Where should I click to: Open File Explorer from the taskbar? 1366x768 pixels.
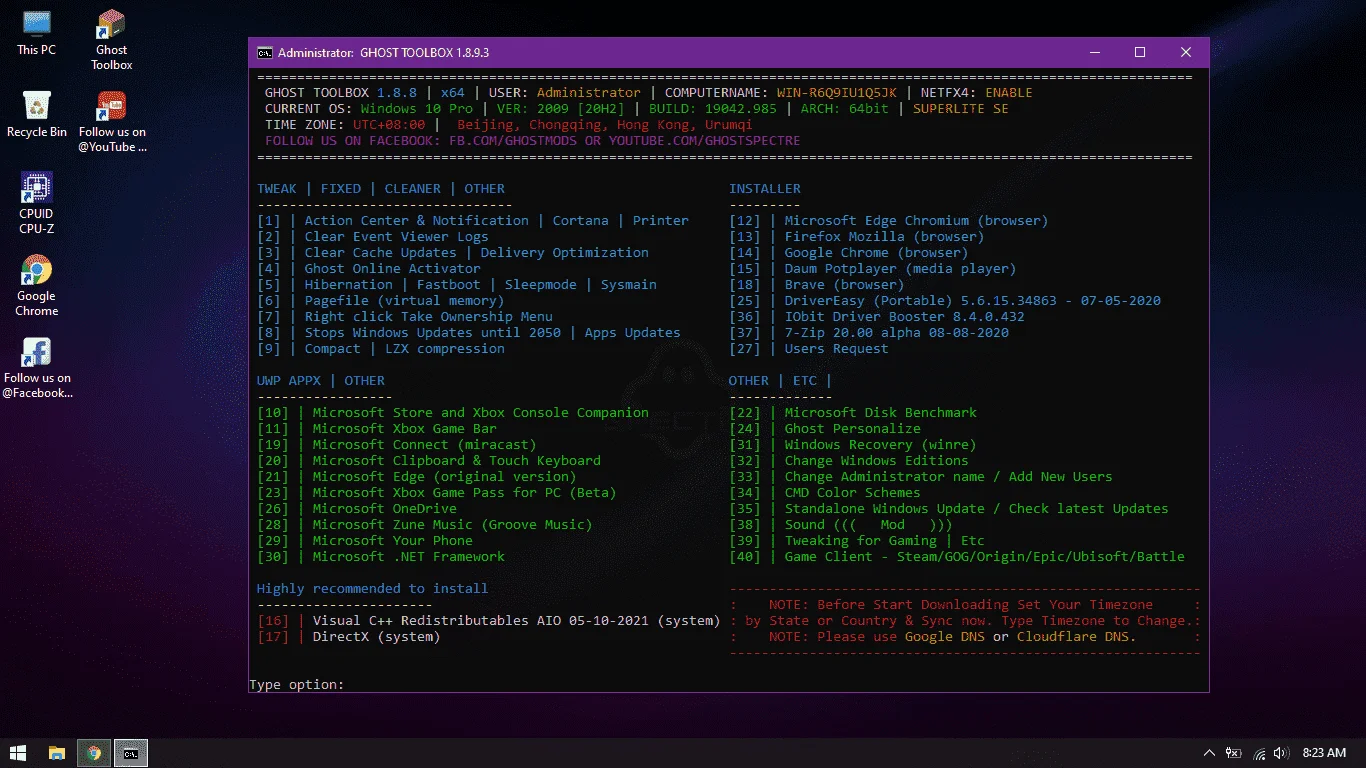[57, 753]
